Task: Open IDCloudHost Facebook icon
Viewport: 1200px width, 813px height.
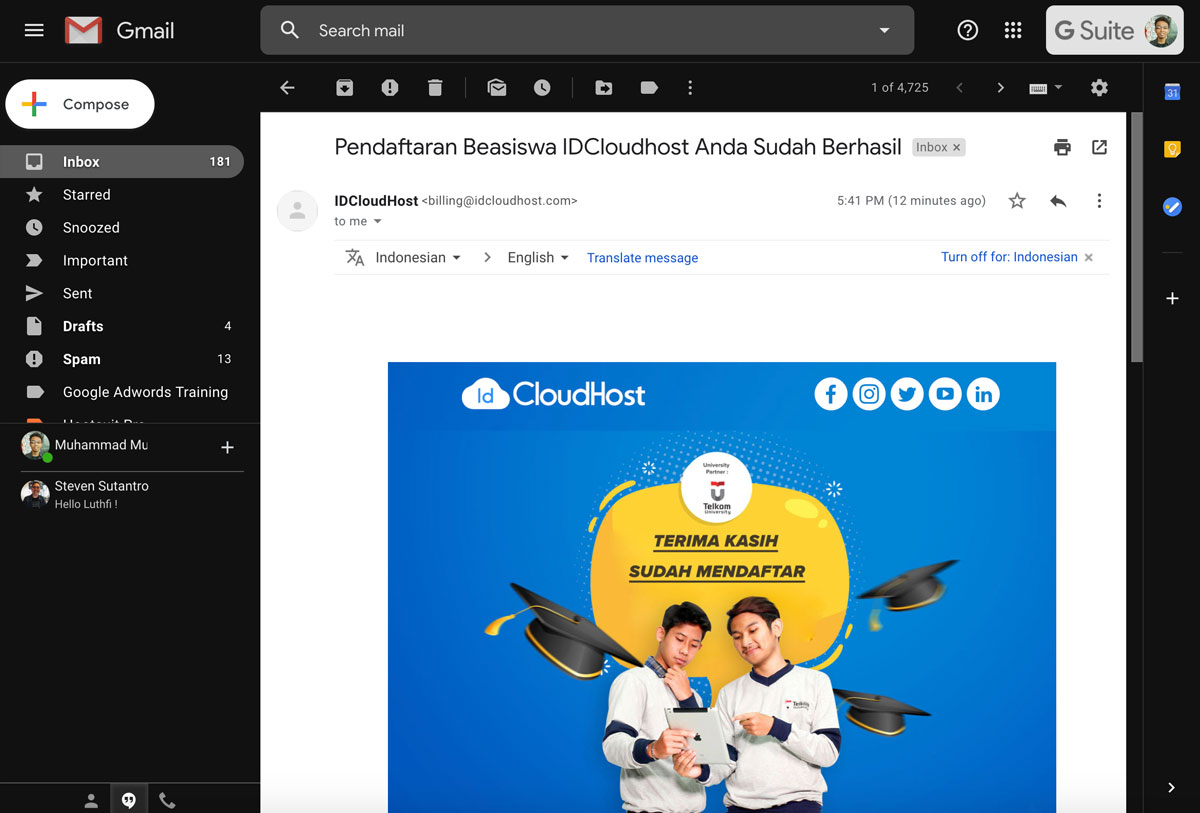Action: click(831, 394)
